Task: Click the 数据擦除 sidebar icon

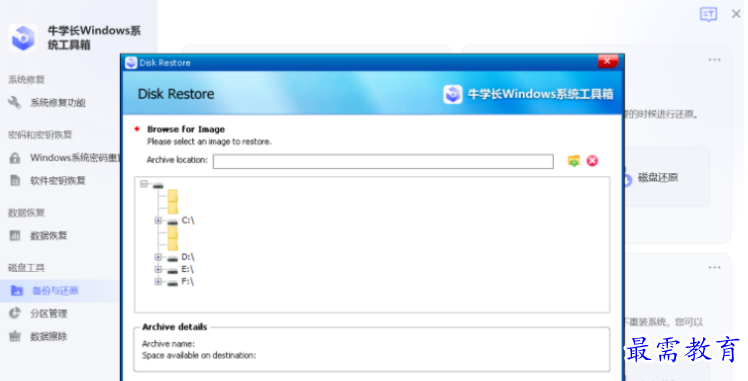Action: point(15,336)
